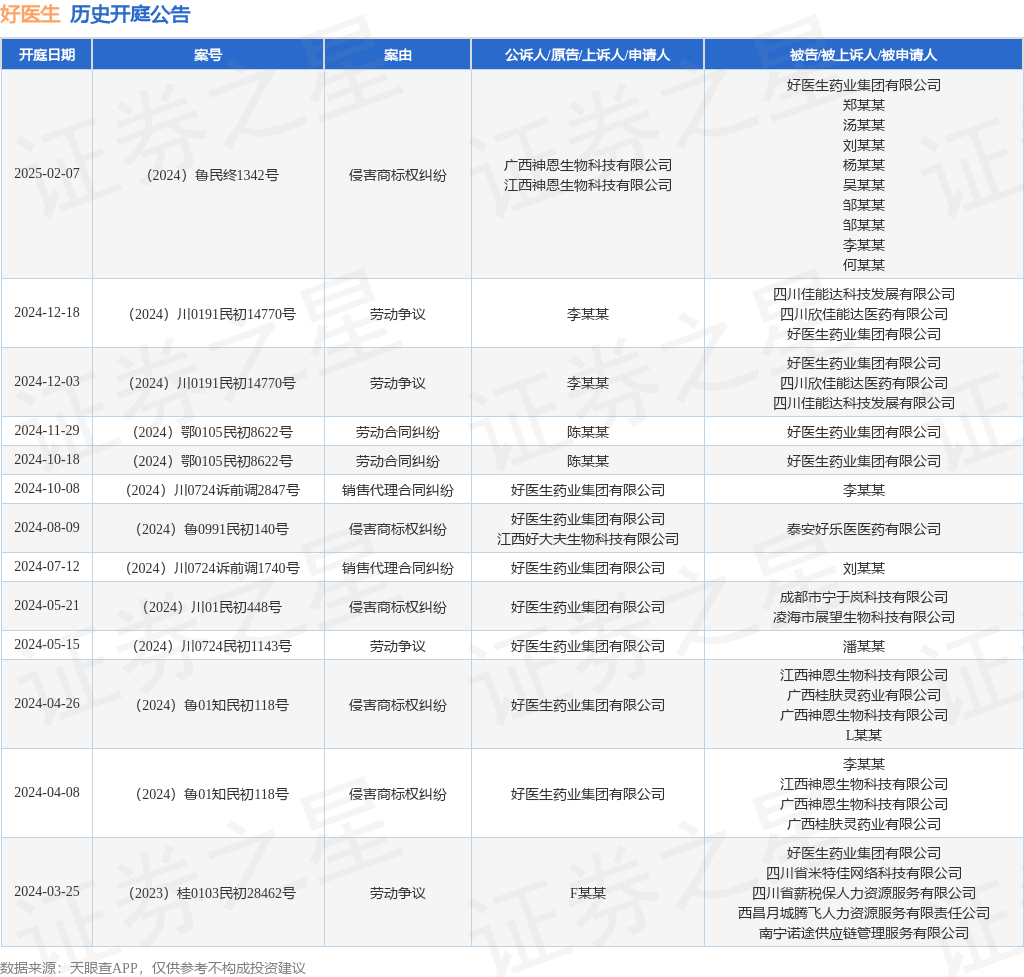Image resolution: width=1024 pixels, height=977 pixels.
Task: Click 劳动争议 in the 2024-12-18 row
Action: click(x=398, y=314)
